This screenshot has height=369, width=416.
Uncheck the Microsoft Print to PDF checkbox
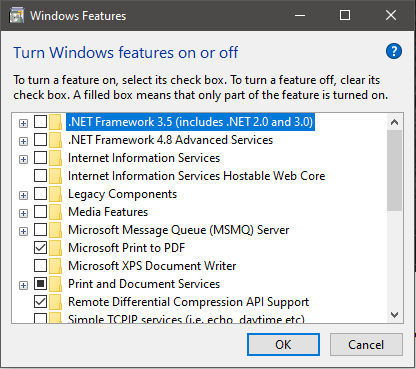pyautogui.click(x=40, y=248)
